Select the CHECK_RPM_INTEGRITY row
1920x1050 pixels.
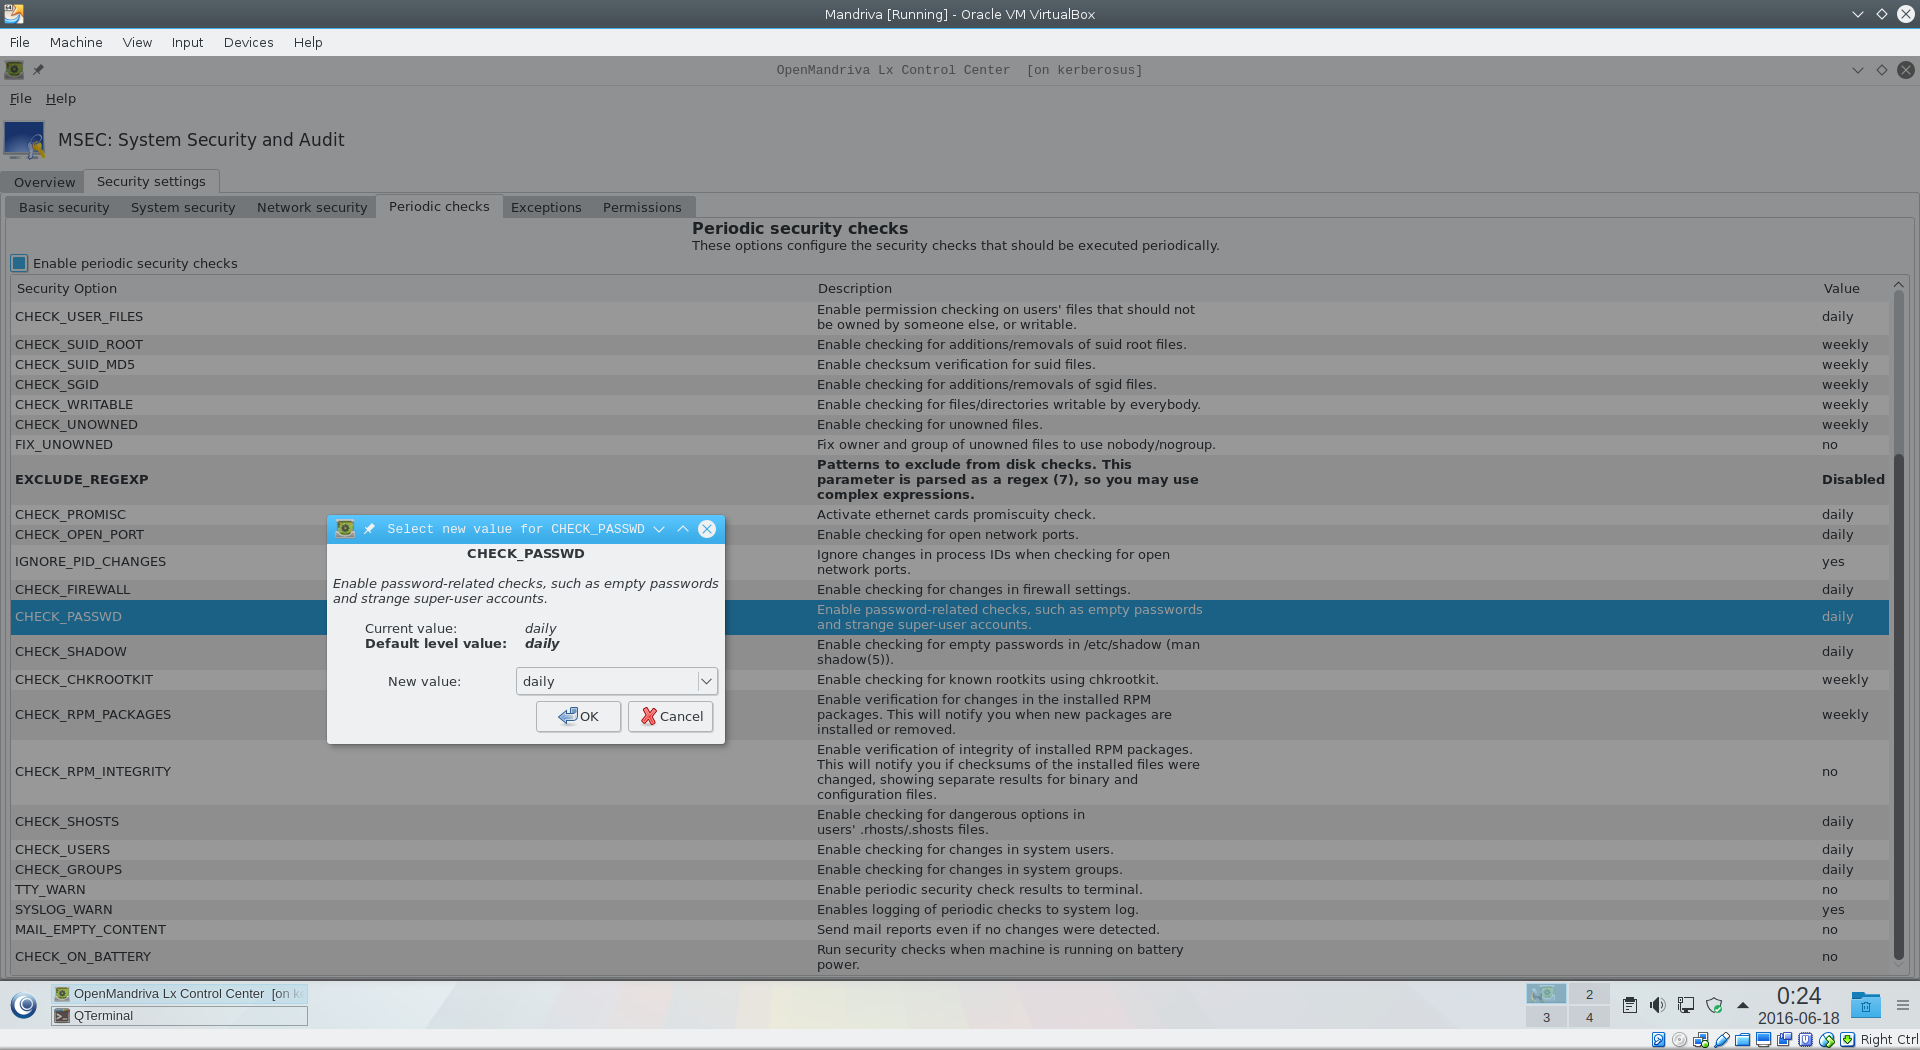950,772
